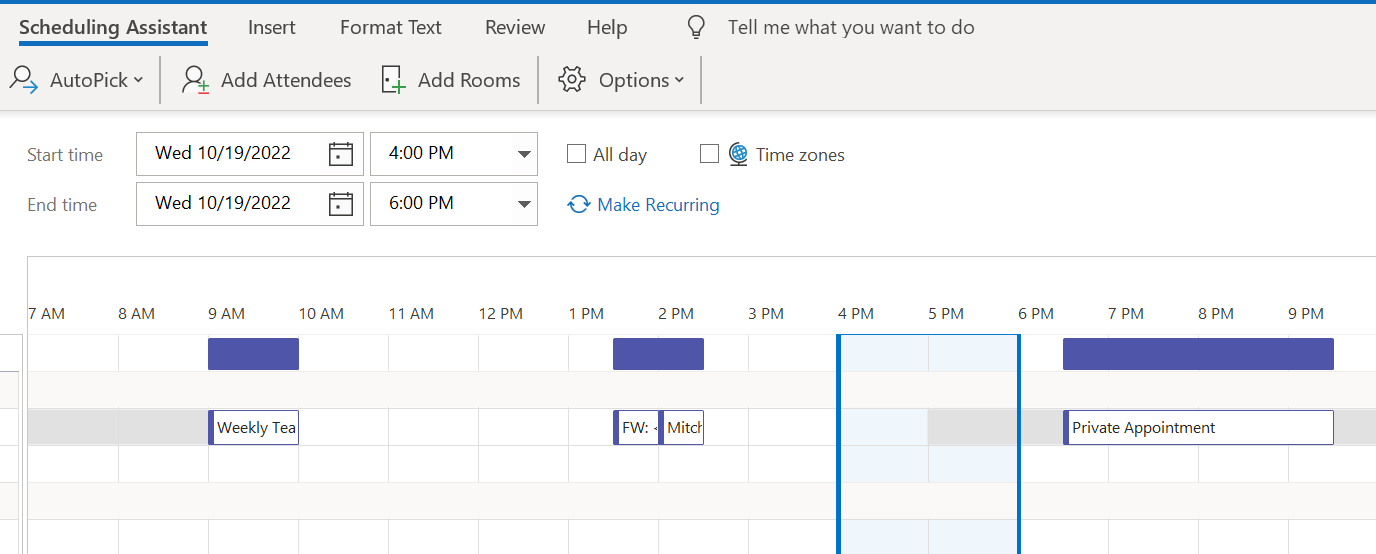Click the Weekly Team meeting block
Screen dimensions: 1376x554
tap(253, 427)
